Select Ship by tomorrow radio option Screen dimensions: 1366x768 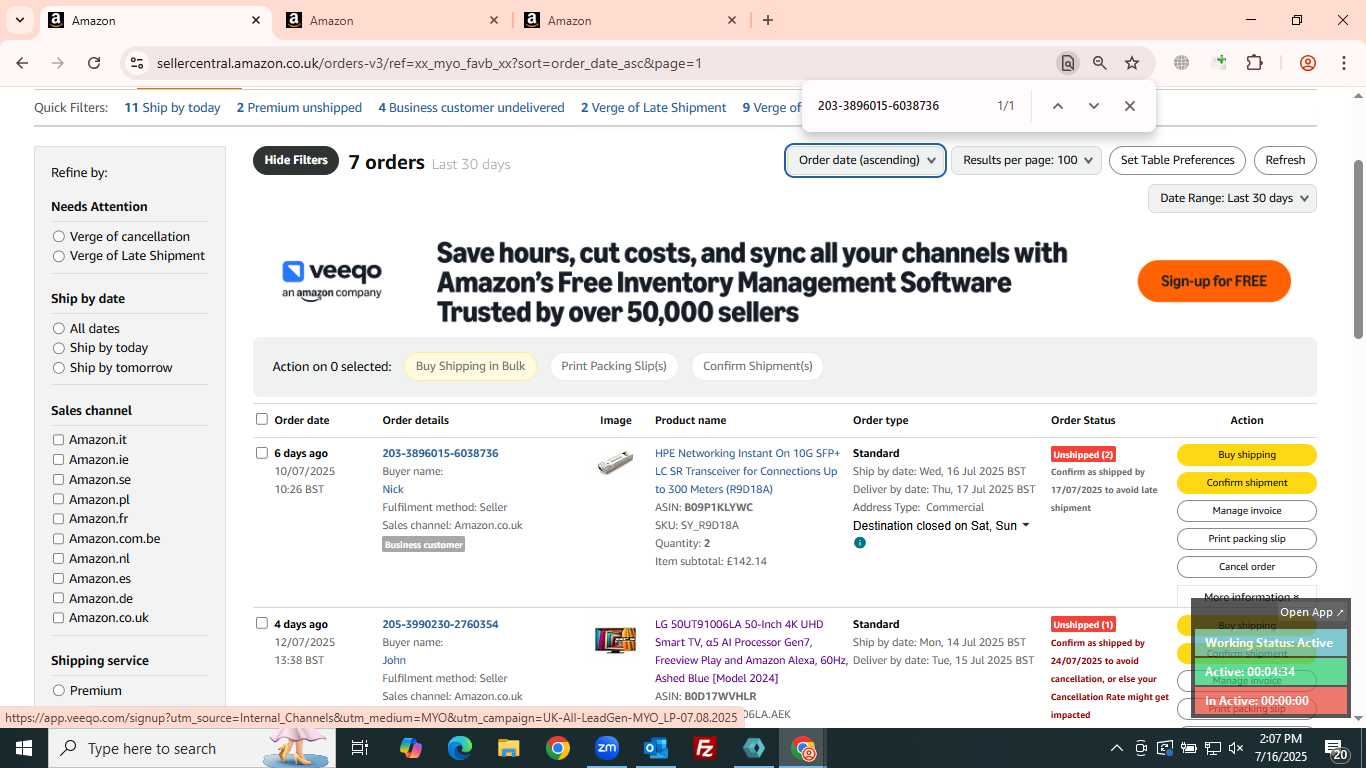pos(59,368)
